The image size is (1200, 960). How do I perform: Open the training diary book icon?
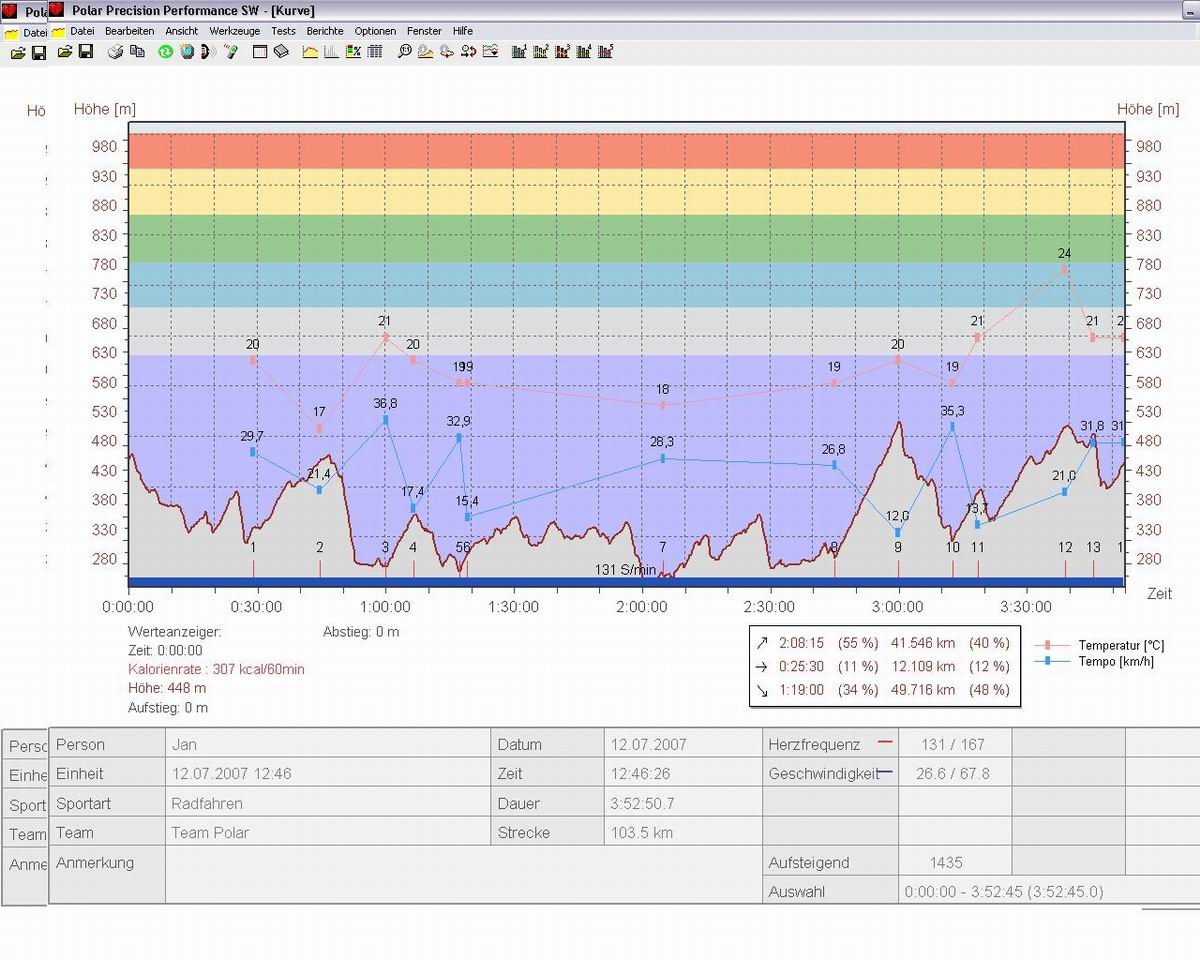click(282, 52)
